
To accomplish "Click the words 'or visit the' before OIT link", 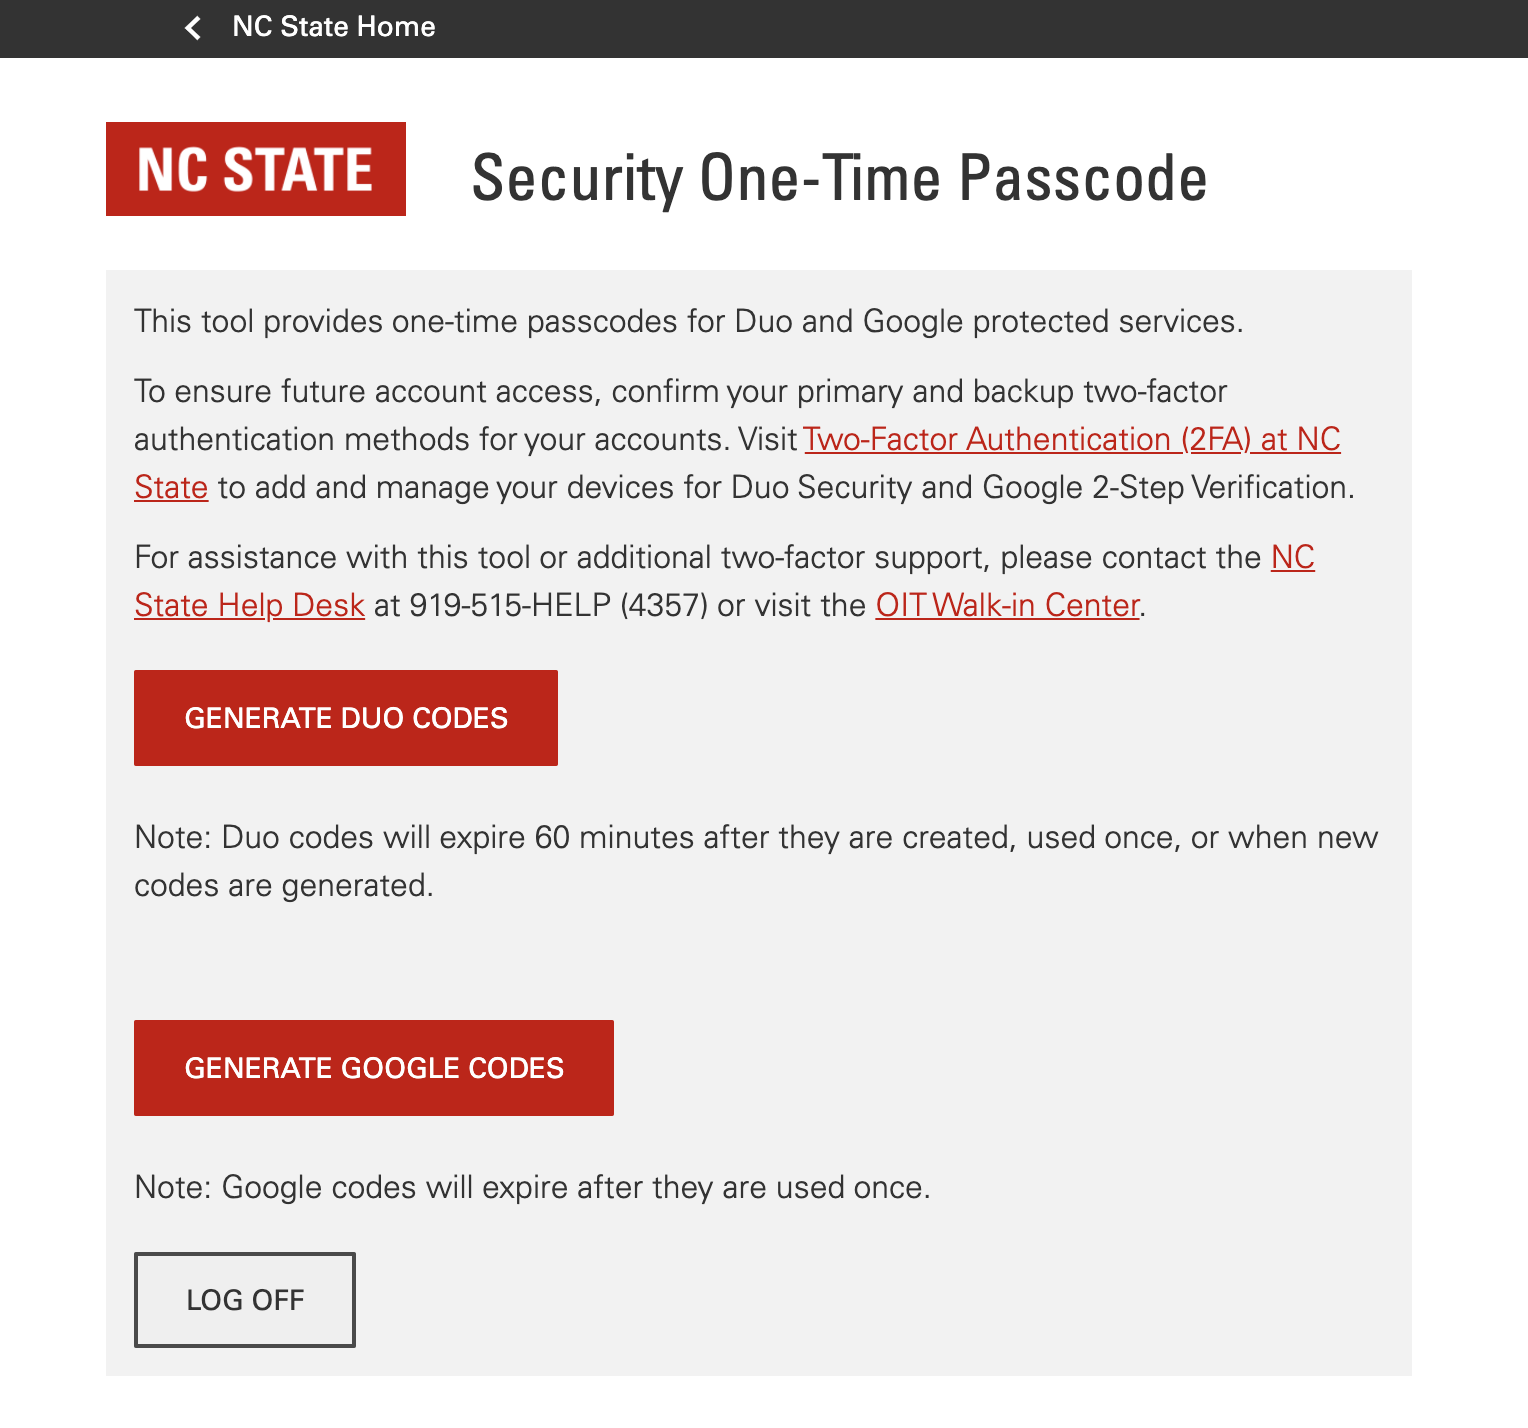I will pos(791,606).
